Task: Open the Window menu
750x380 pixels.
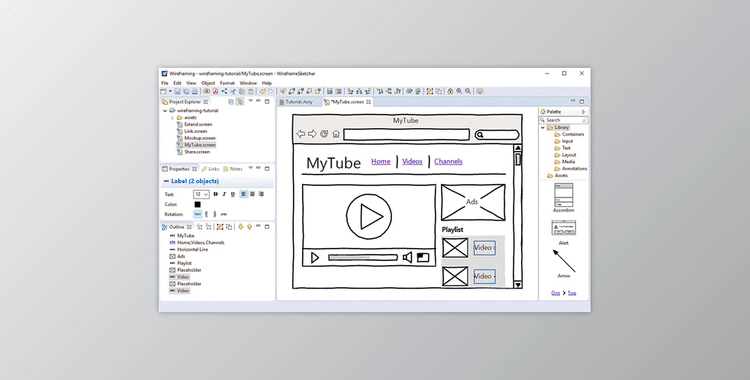Action: (248, 83)
